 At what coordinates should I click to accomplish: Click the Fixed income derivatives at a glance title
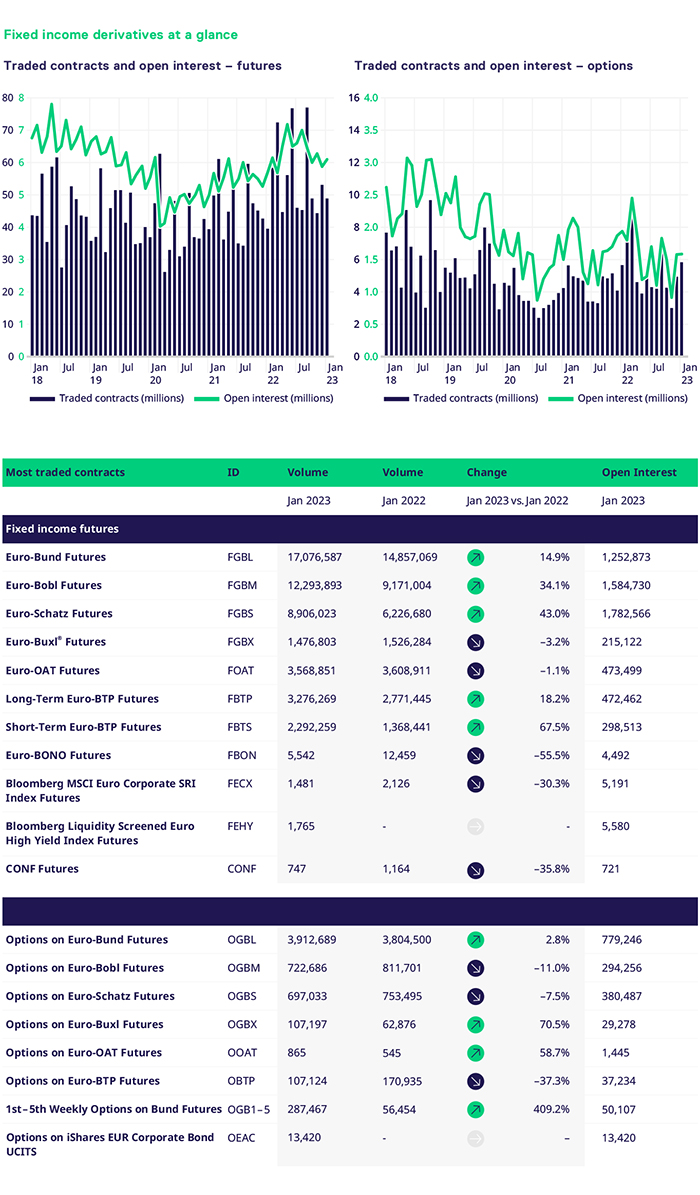coord(121,35)
